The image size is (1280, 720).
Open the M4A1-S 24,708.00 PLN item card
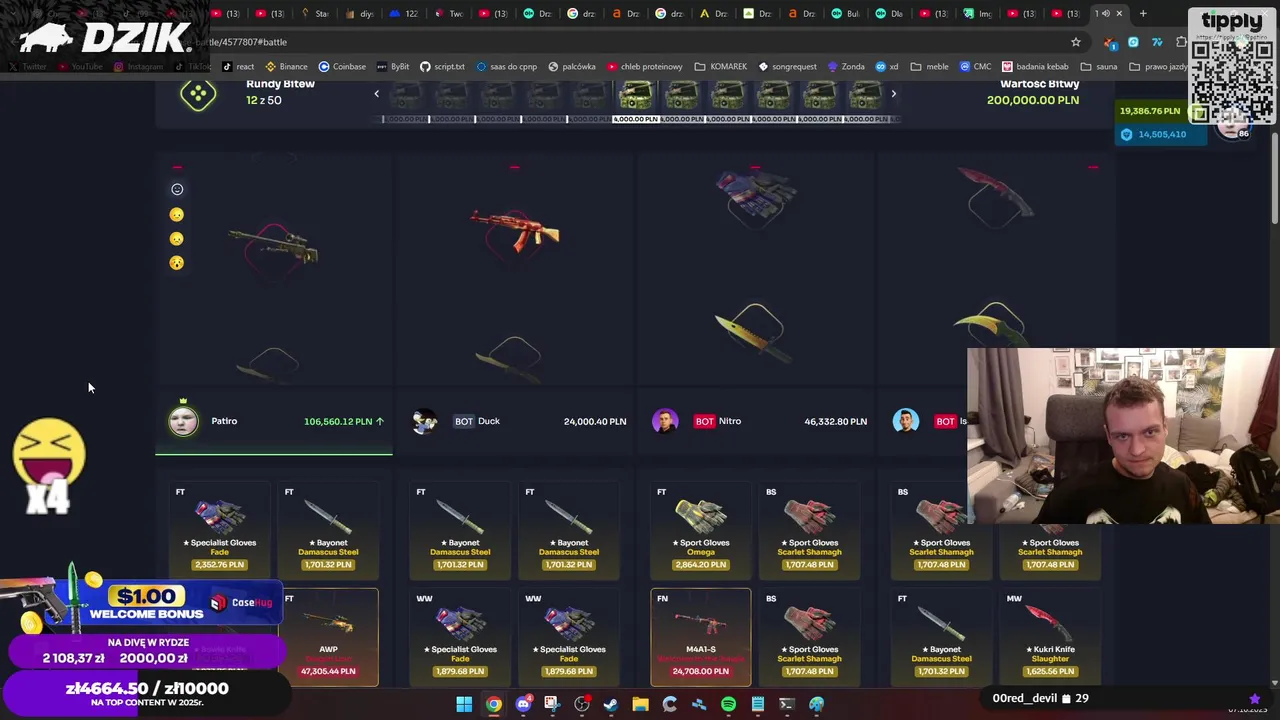point(700,637)
